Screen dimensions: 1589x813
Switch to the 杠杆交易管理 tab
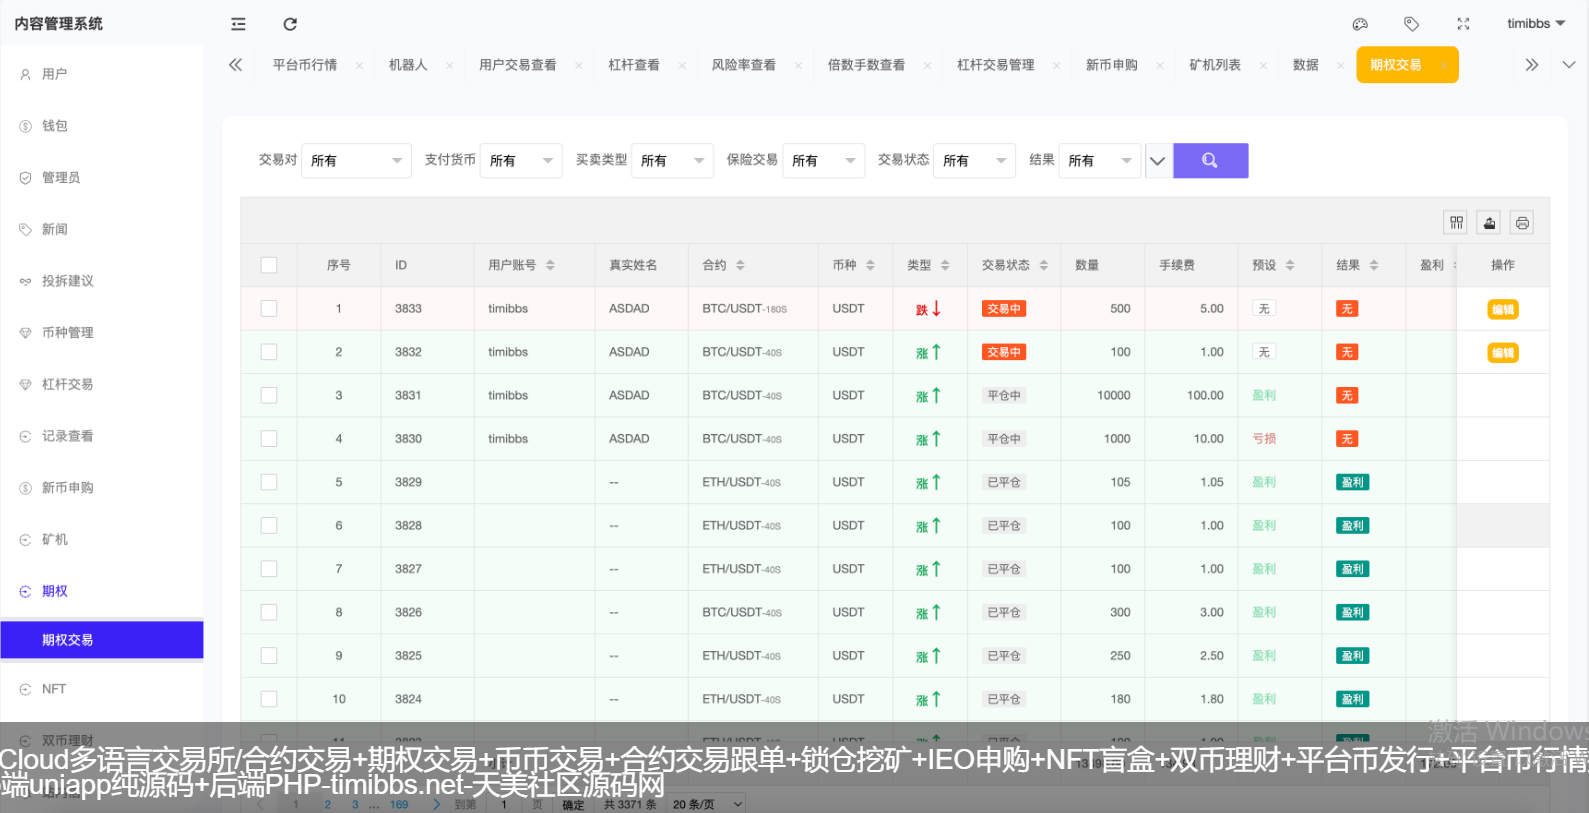pyautogui.click(x=995, y=65)
